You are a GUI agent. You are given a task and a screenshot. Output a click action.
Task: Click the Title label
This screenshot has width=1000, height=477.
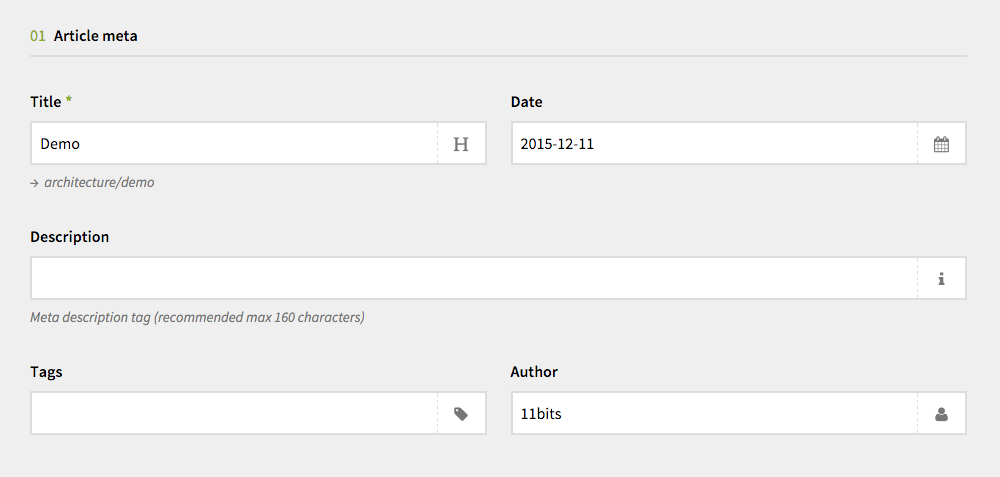46,102
